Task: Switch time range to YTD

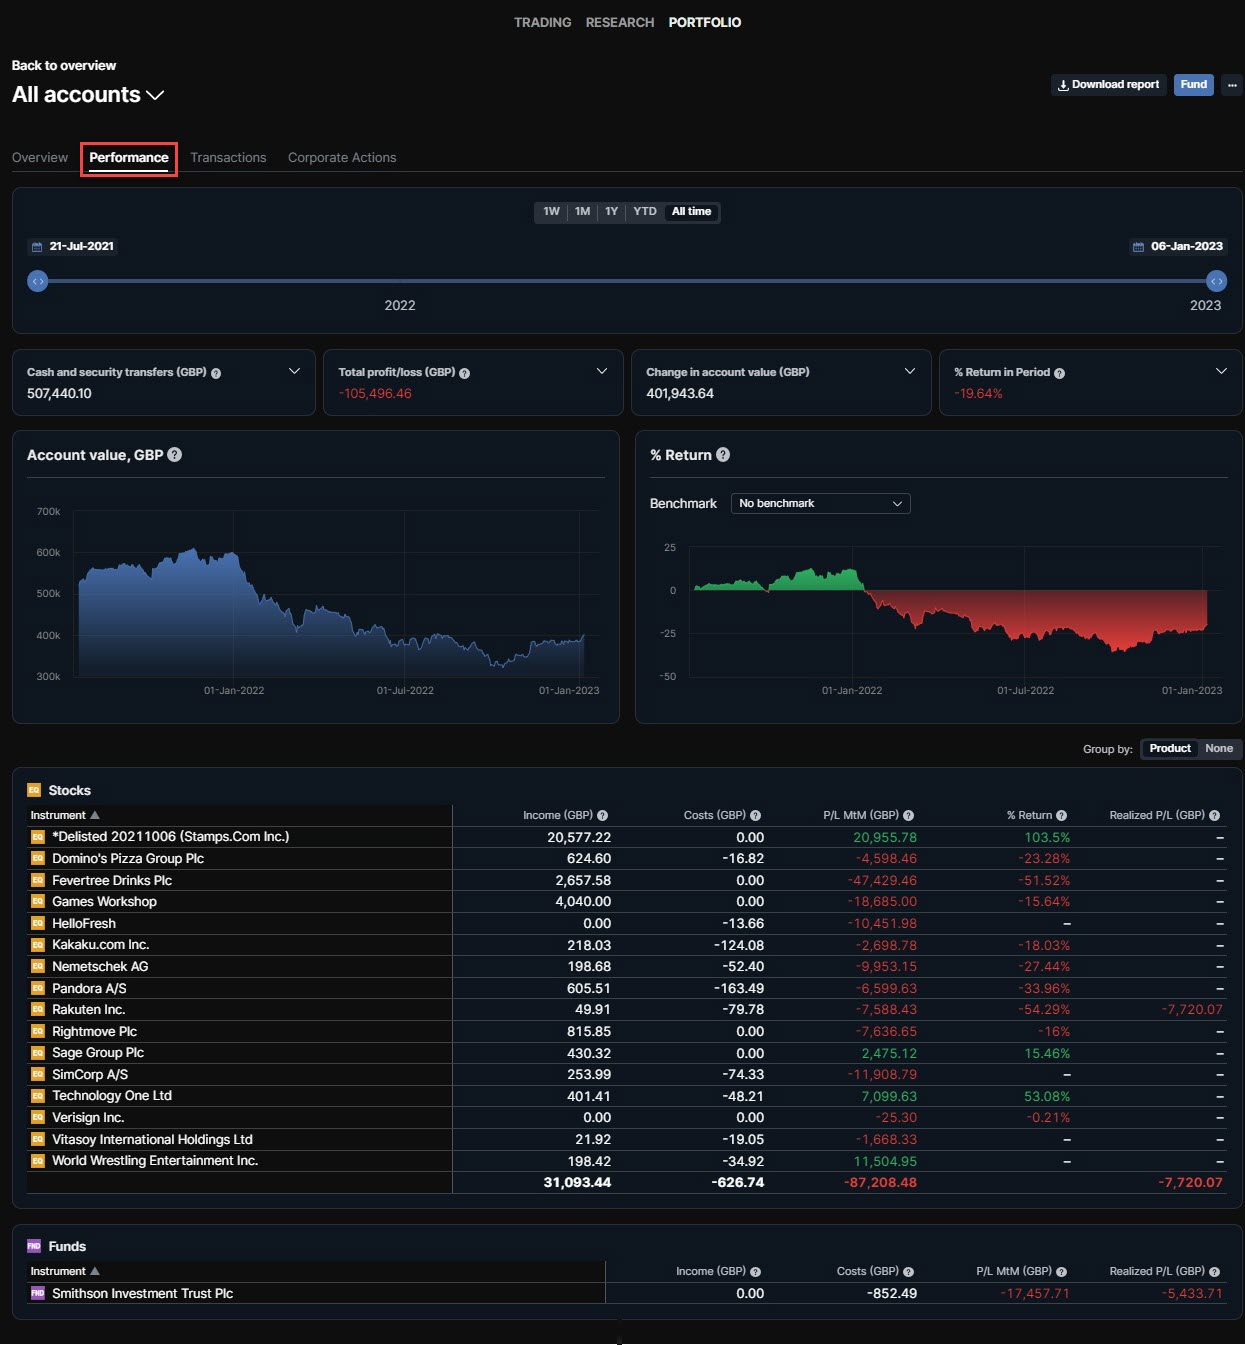Action: pyautogui.click(x=645, y=212)
